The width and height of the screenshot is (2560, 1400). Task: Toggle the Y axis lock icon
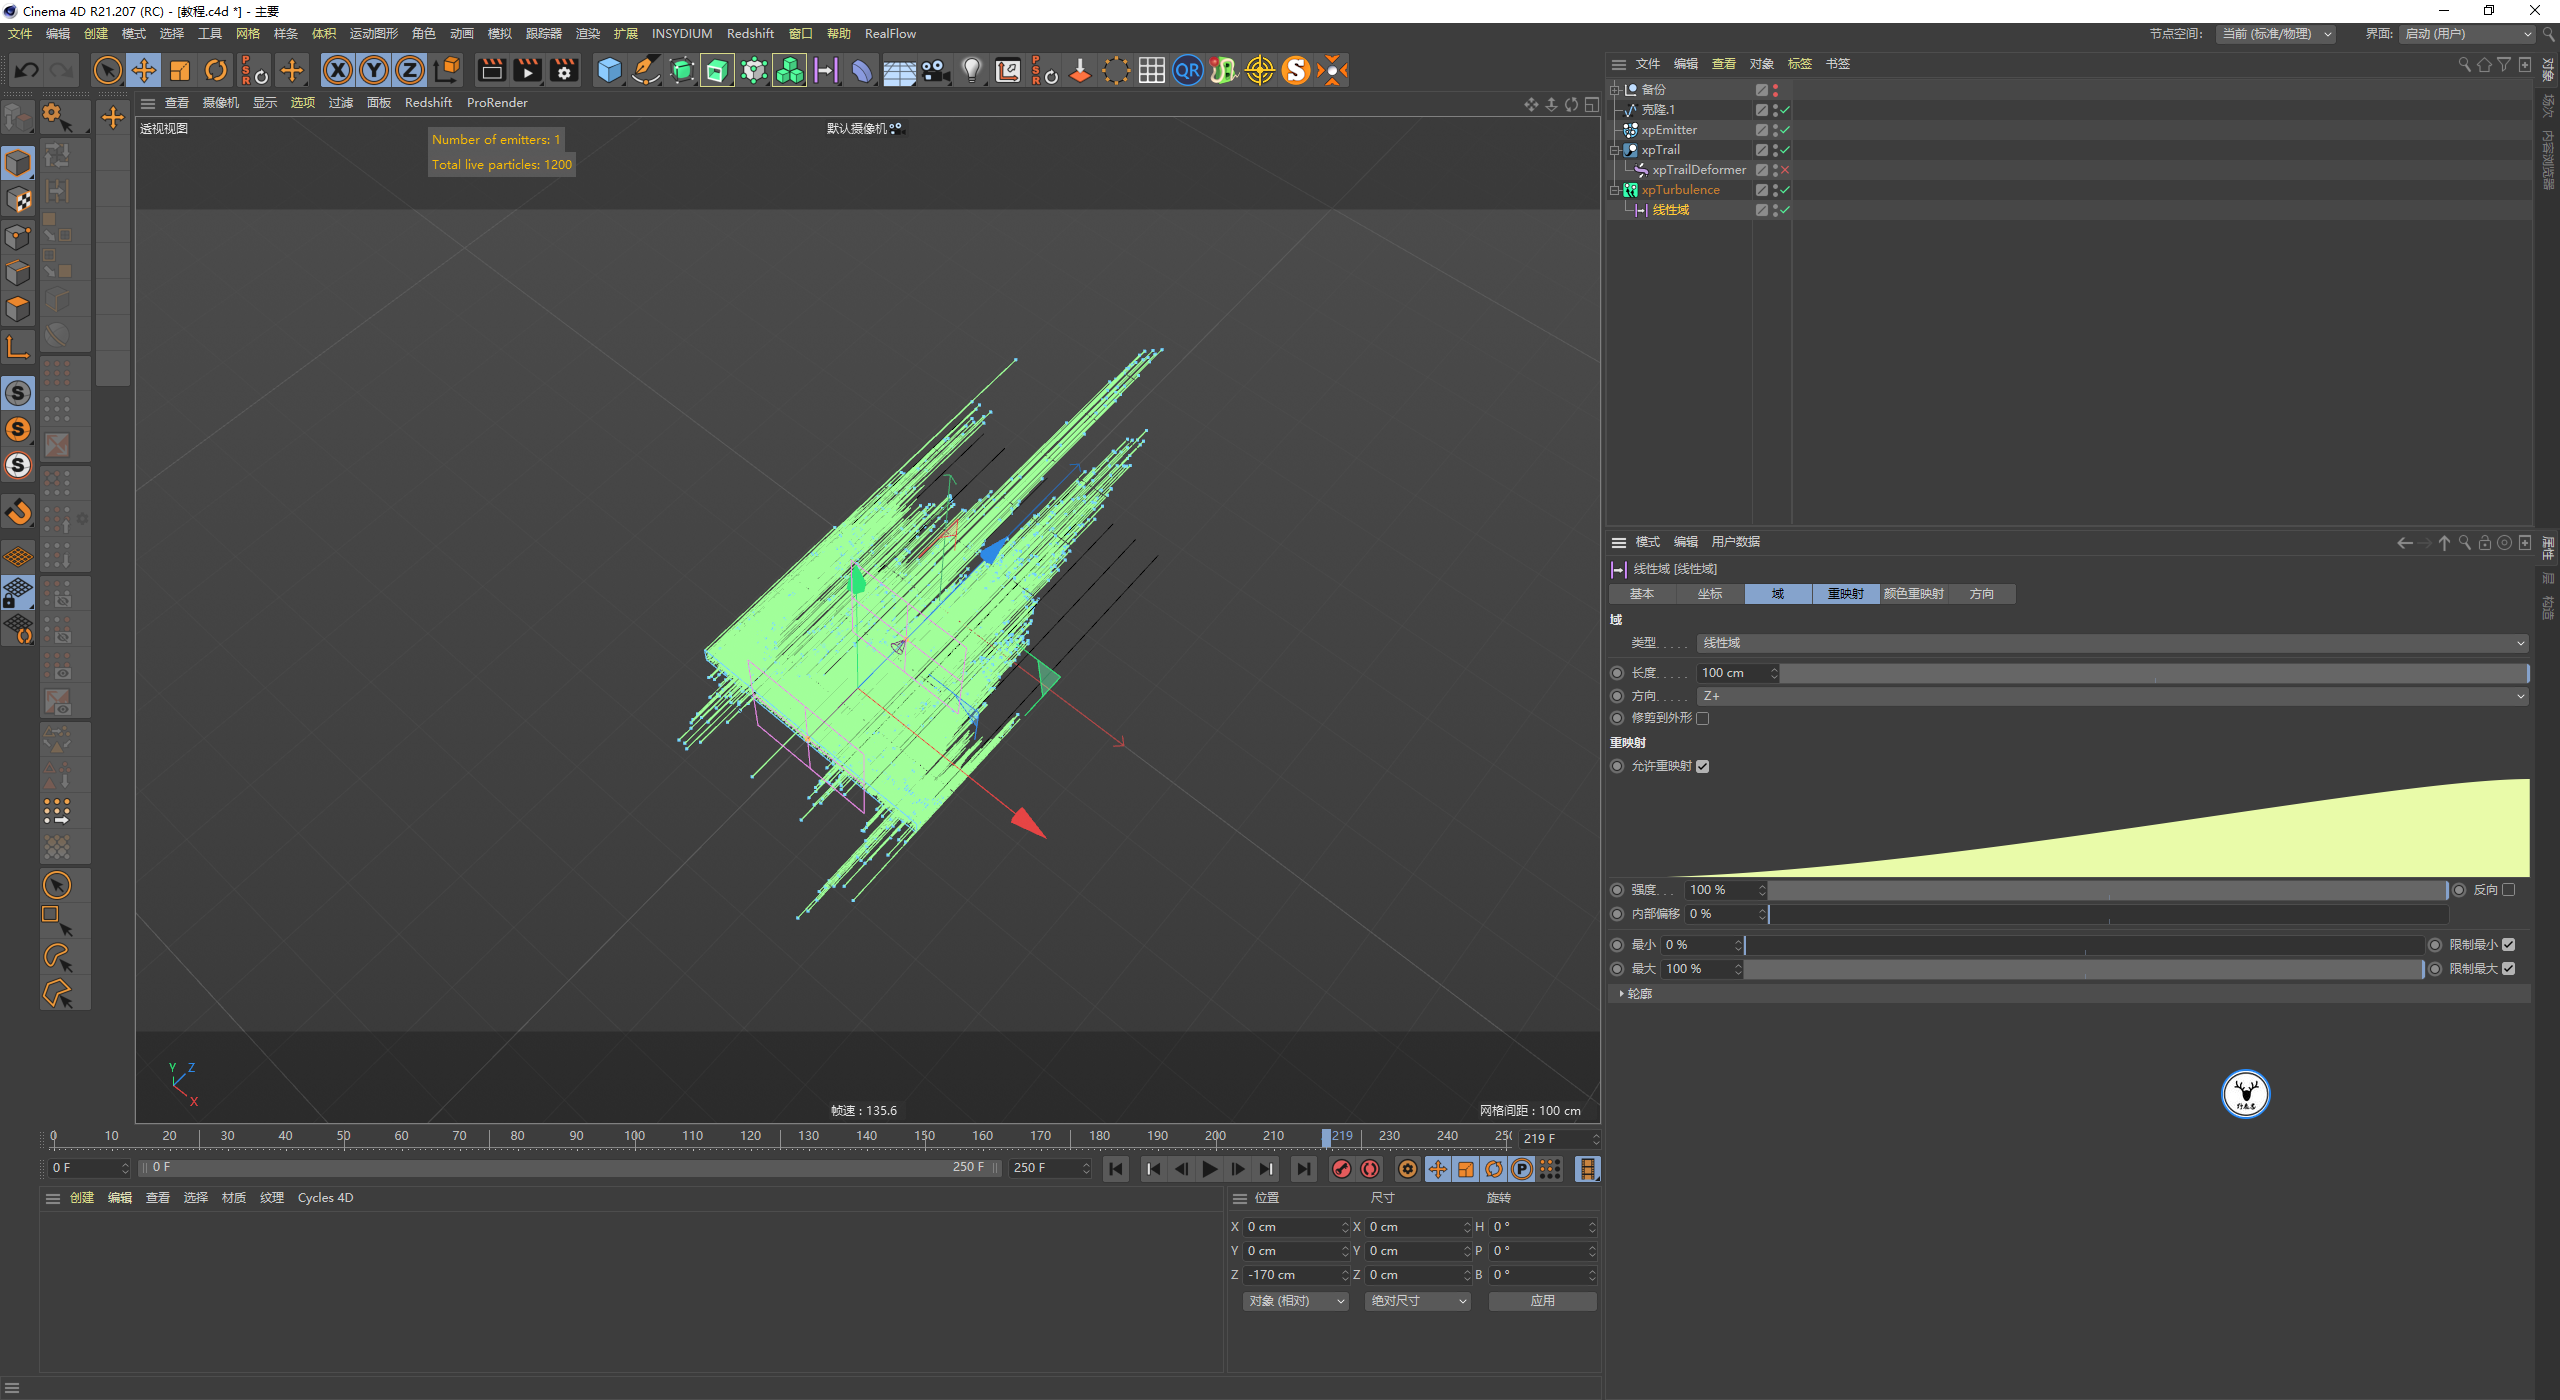(x=374, y=70)
